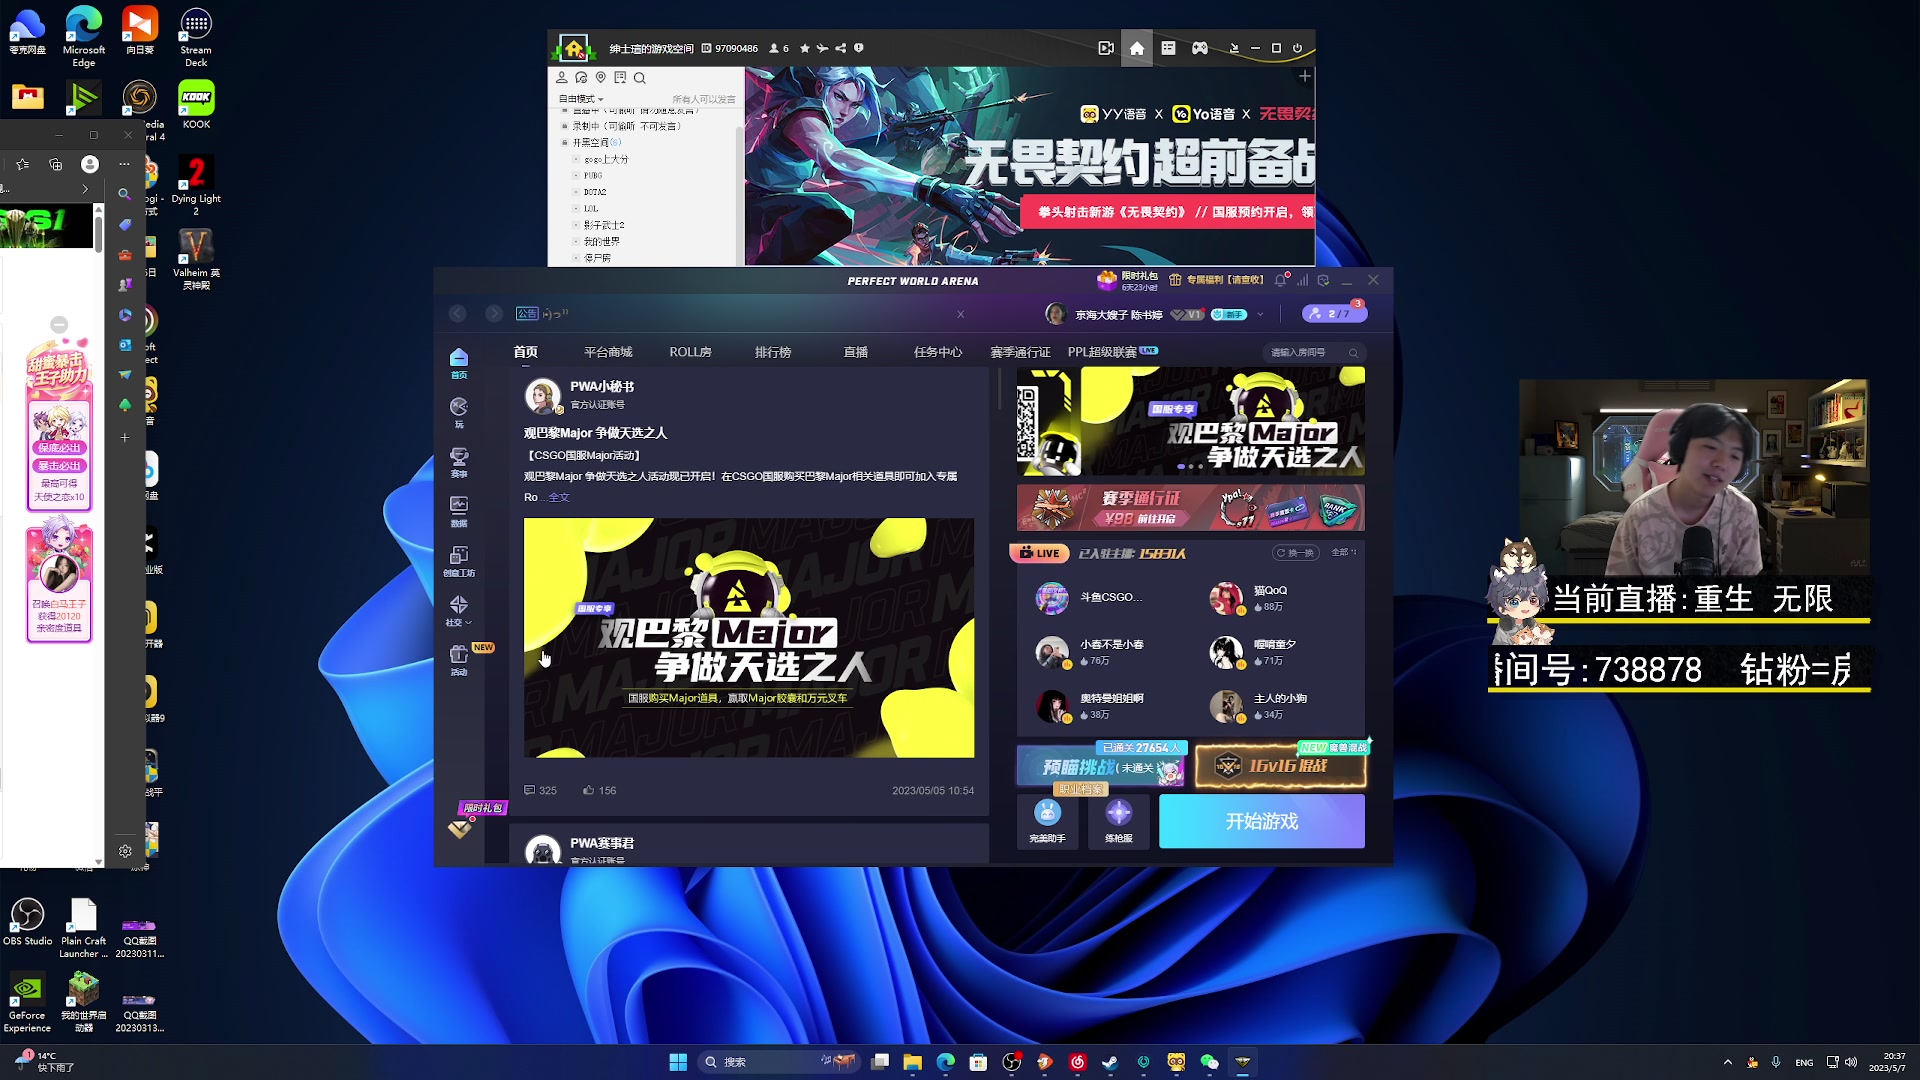
Task: Click the 练枪服 aim training icon
Action: point(1118,821)
